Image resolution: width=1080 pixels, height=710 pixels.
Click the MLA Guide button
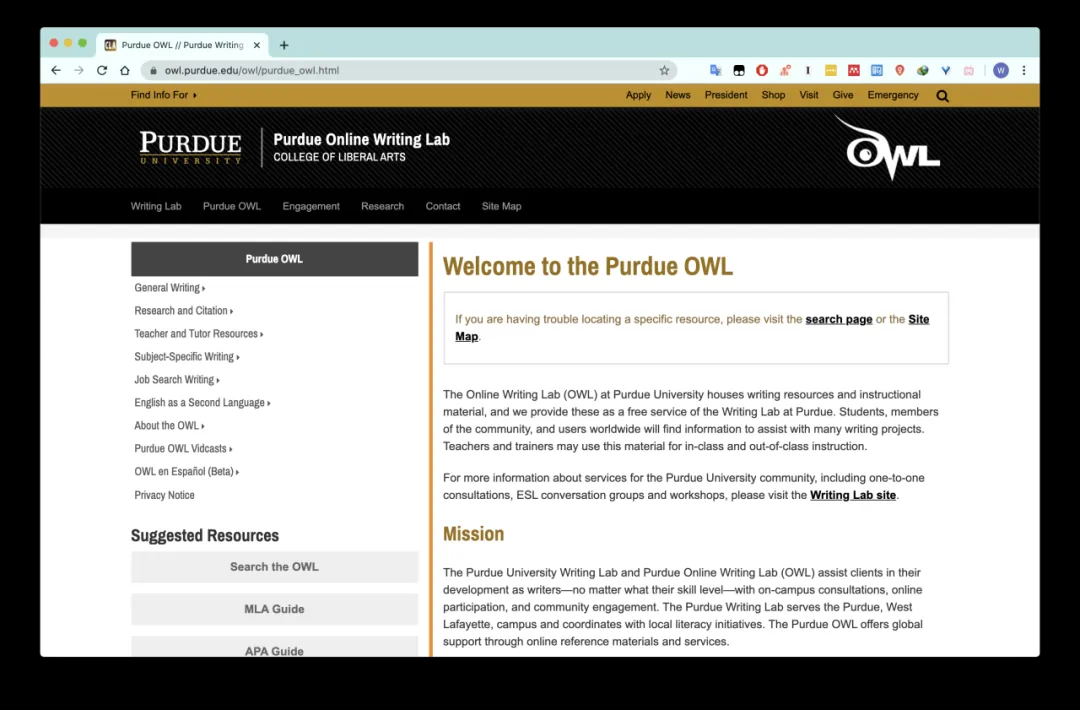click(275, 609)
